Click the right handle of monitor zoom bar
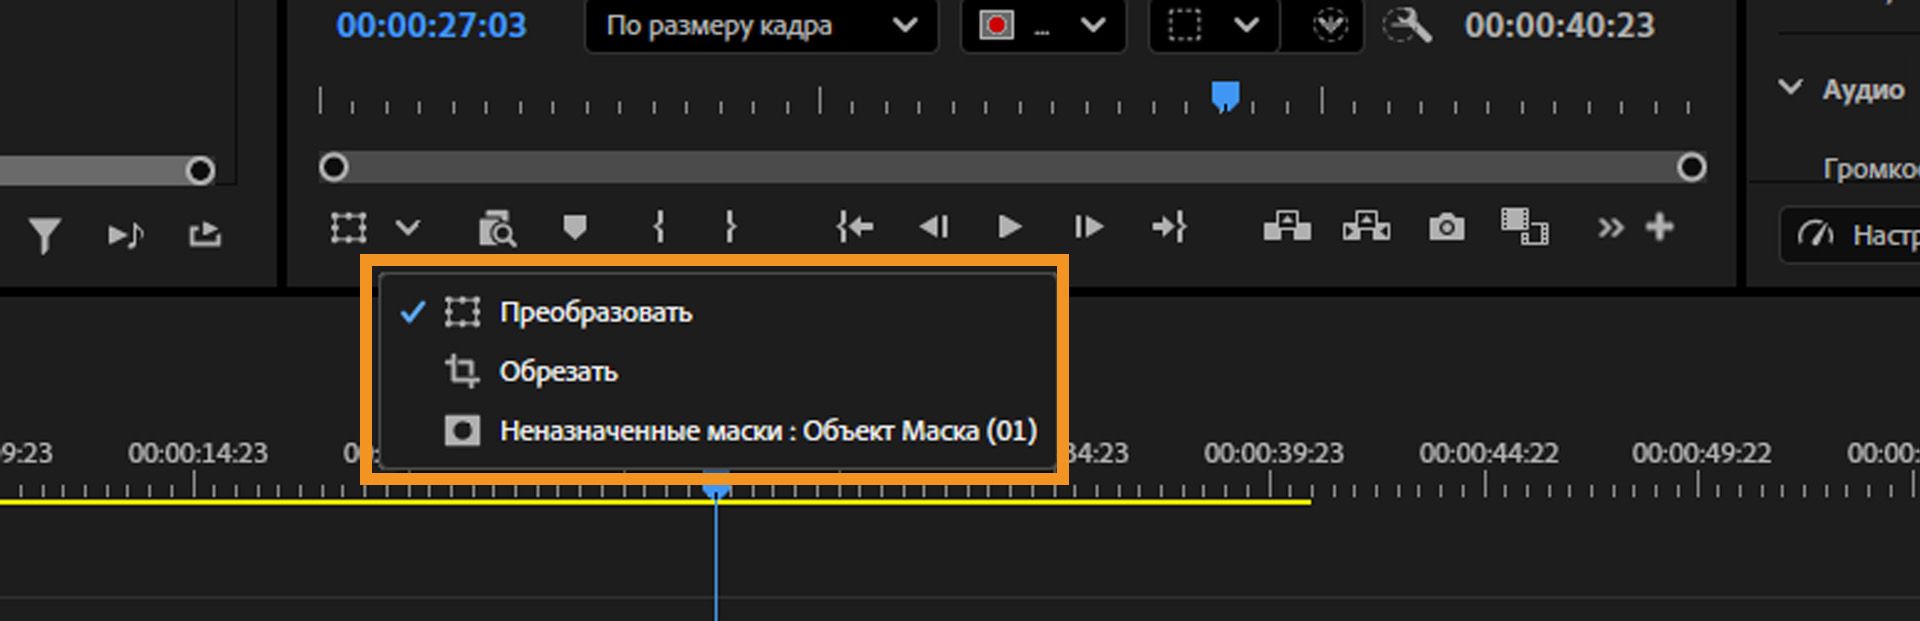 [1691, 167]
